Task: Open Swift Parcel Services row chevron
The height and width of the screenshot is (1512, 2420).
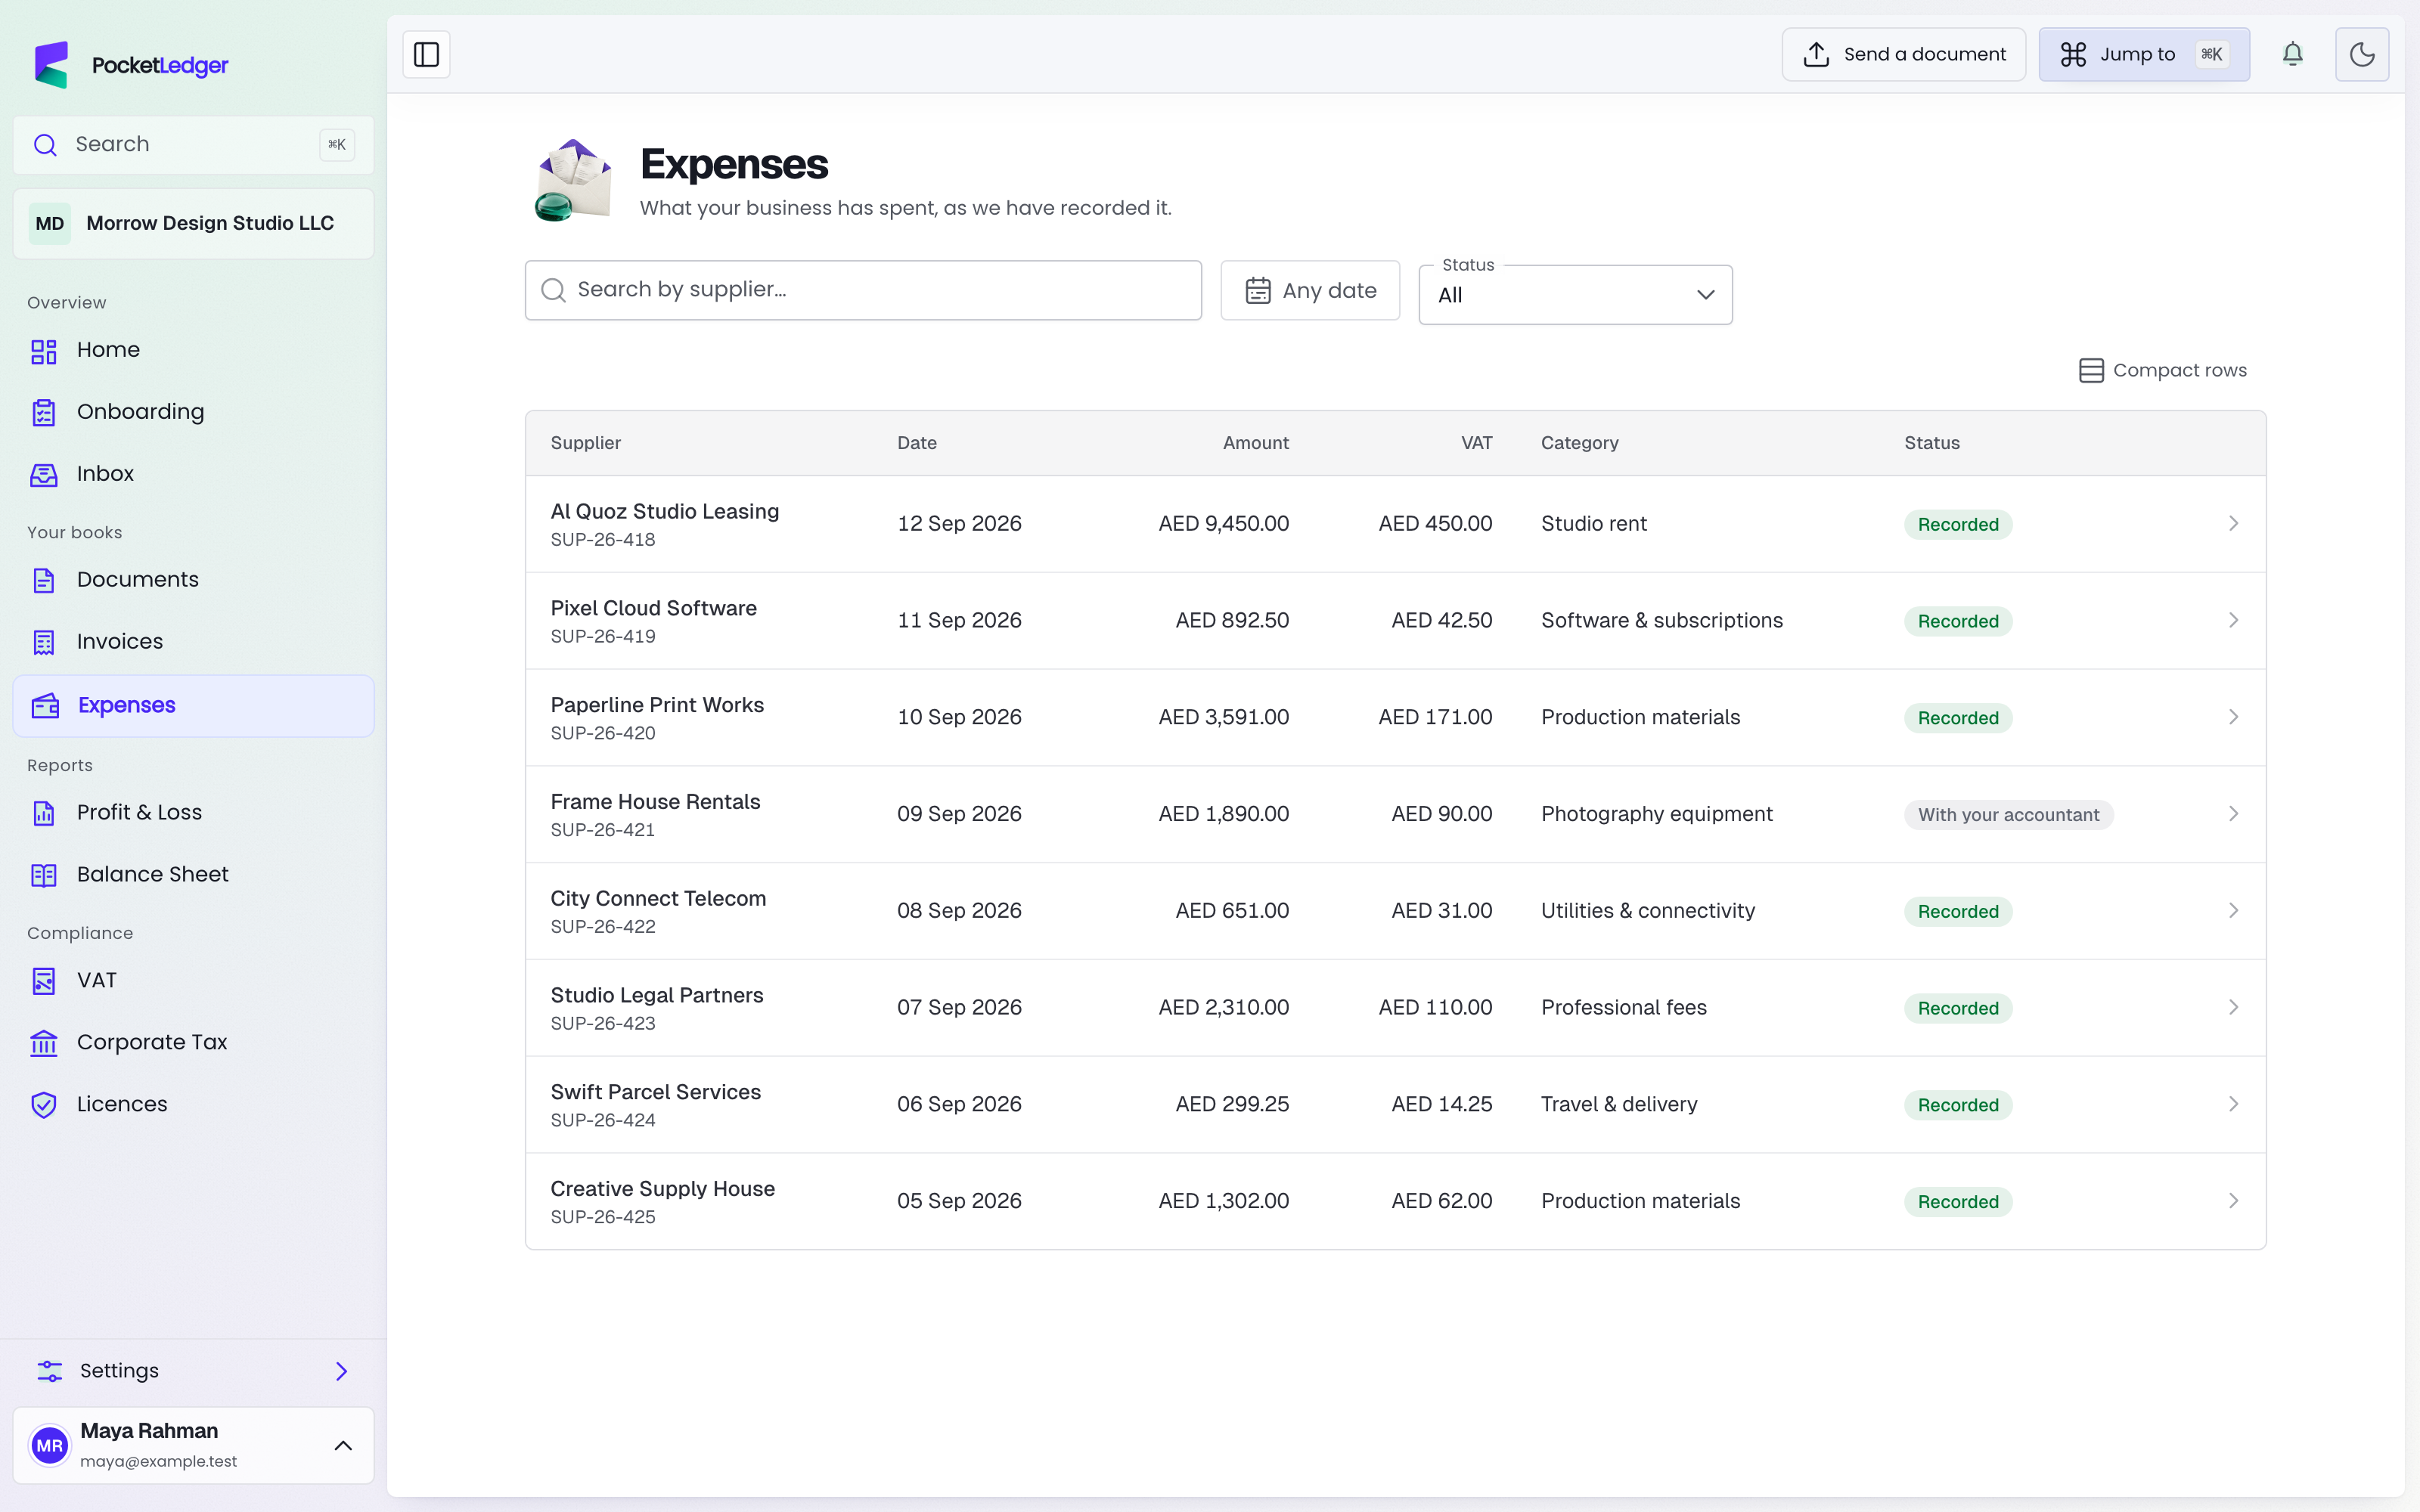Action: click(2233, 1104)
